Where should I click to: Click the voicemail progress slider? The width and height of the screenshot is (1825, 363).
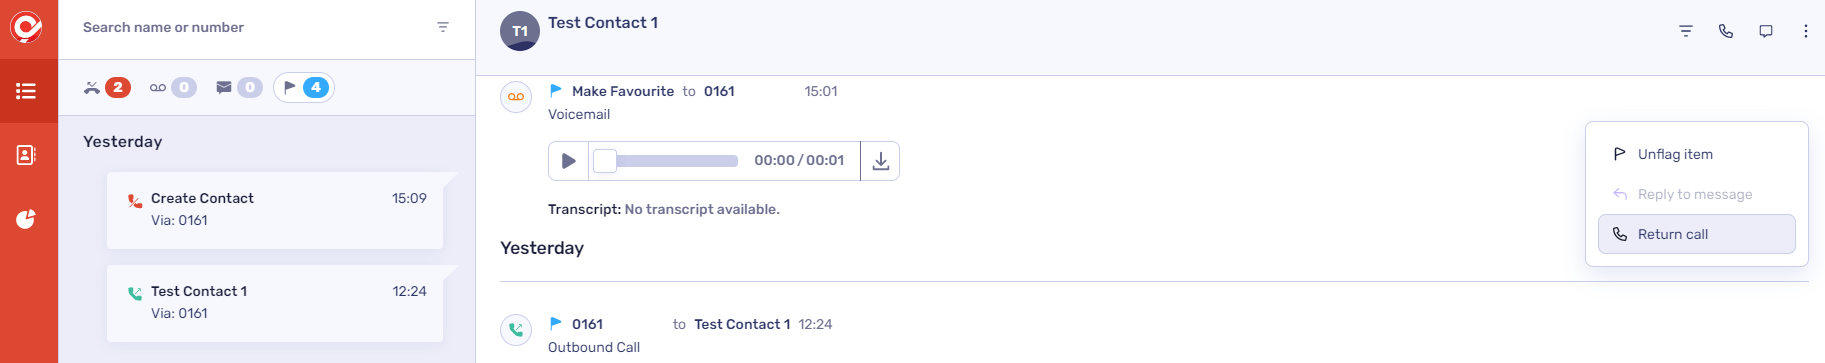point(666,161)
